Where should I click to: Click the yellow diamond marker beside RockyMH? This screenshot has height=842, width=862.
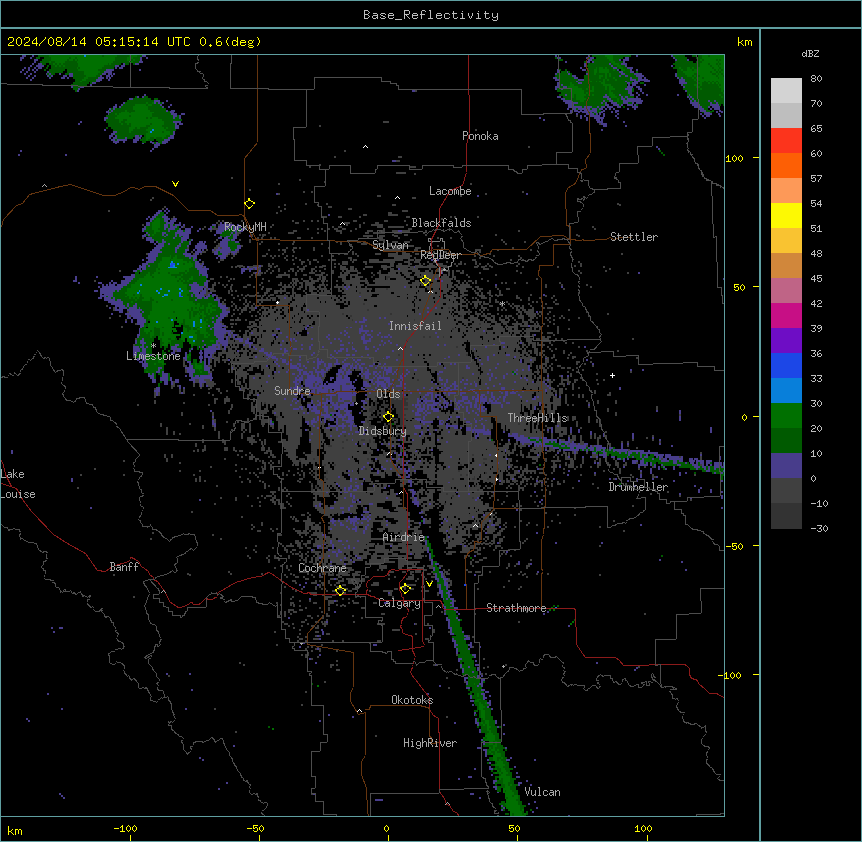pyautogui.click(x=249, y=204)
